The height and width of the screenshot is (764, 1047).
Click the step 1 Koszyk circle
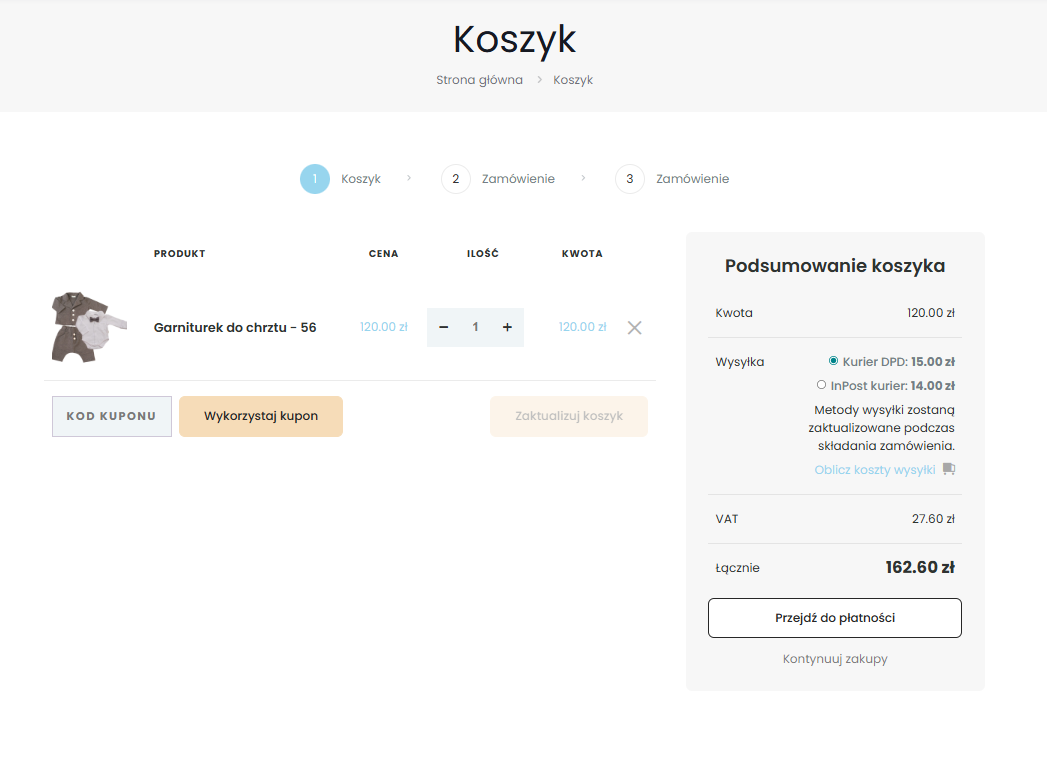point(315,179)
